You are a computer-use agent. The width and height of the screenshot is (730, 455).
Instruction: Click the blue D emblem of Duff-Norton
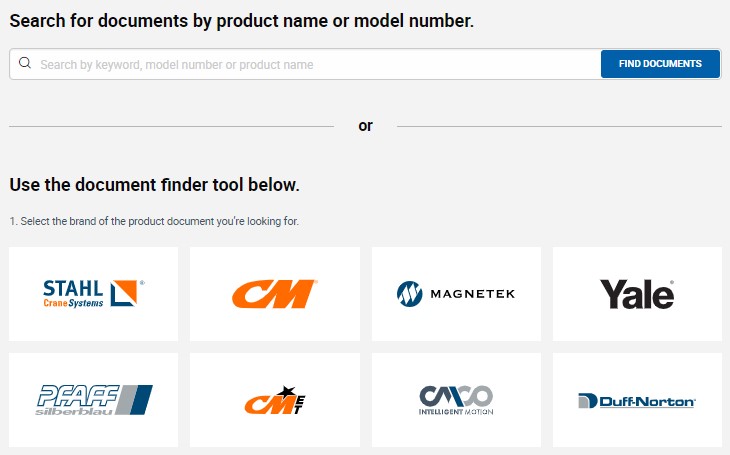click(588, 401)
